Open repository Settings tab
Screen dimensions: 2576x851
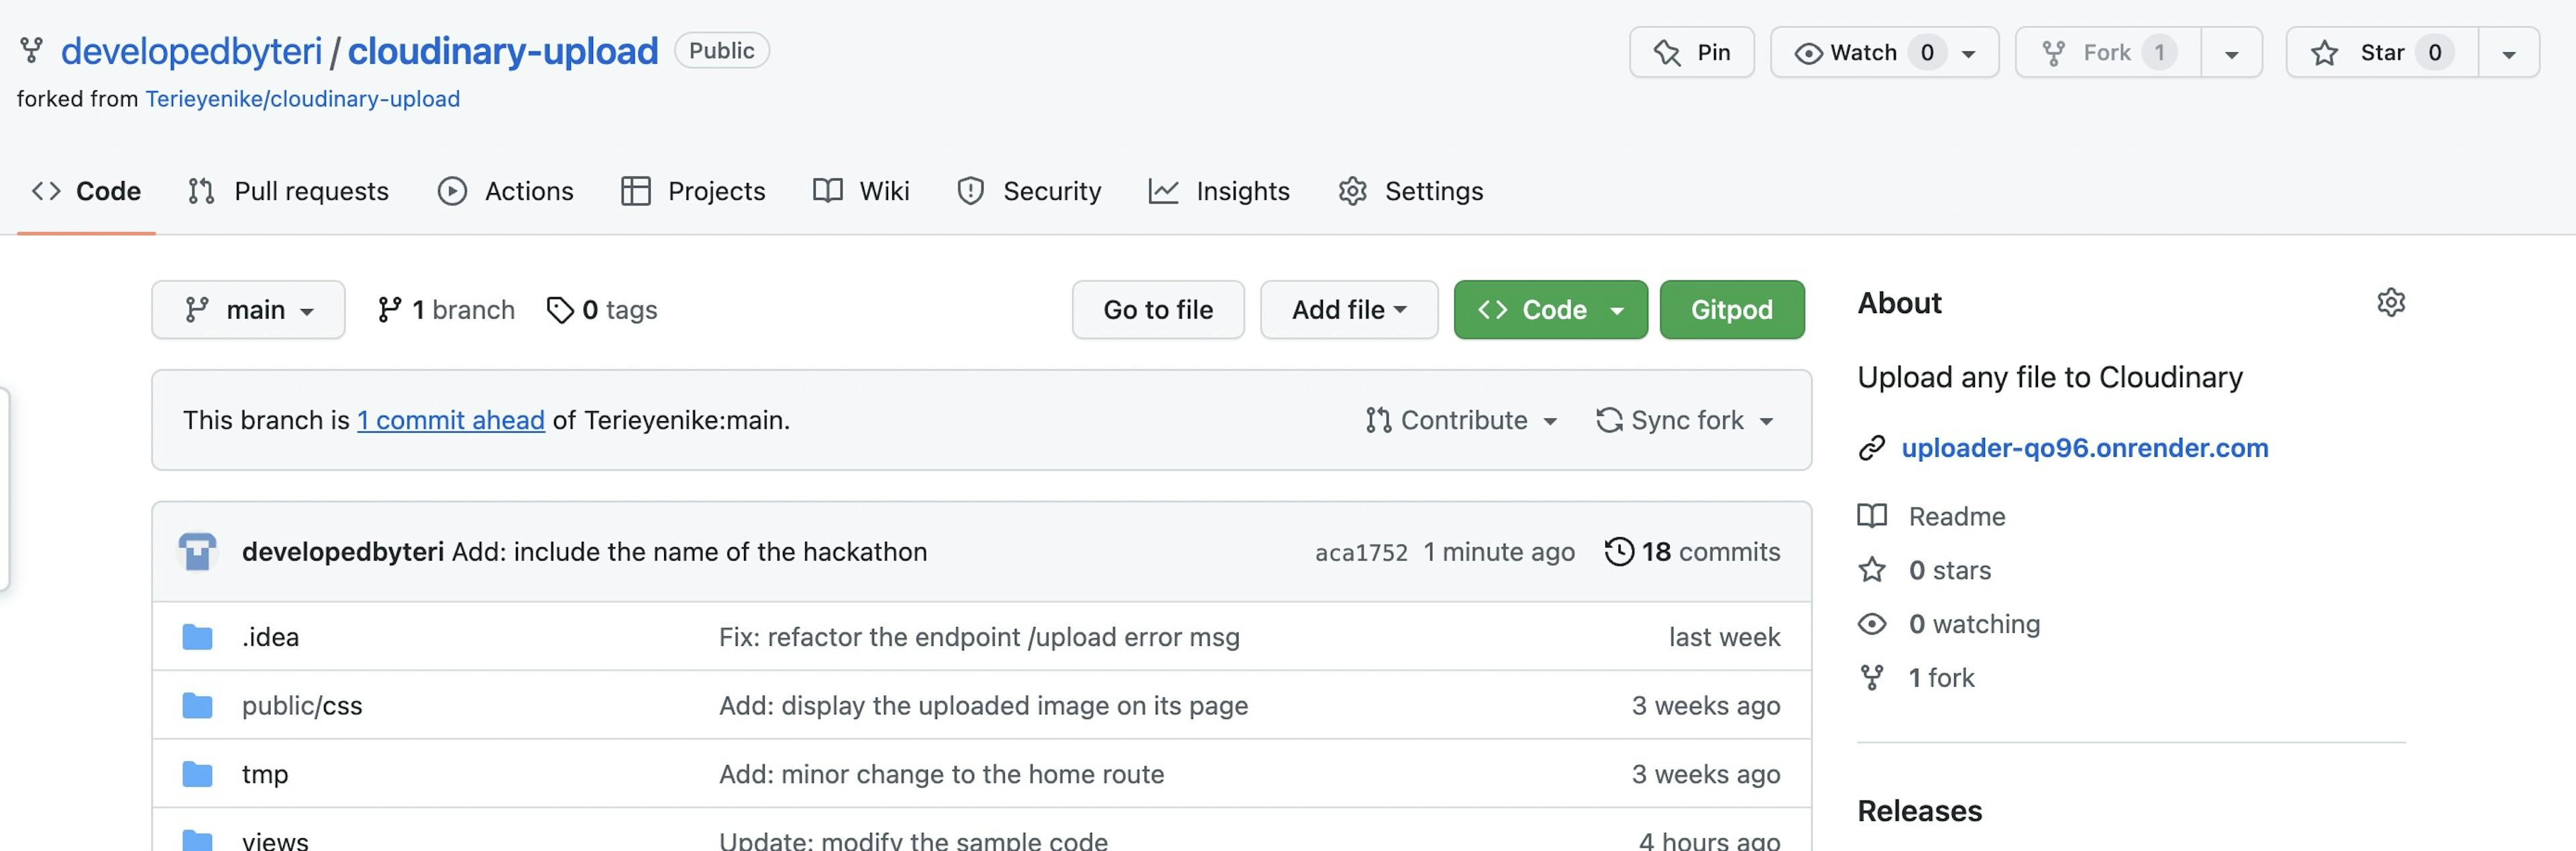pos(1410,191)
